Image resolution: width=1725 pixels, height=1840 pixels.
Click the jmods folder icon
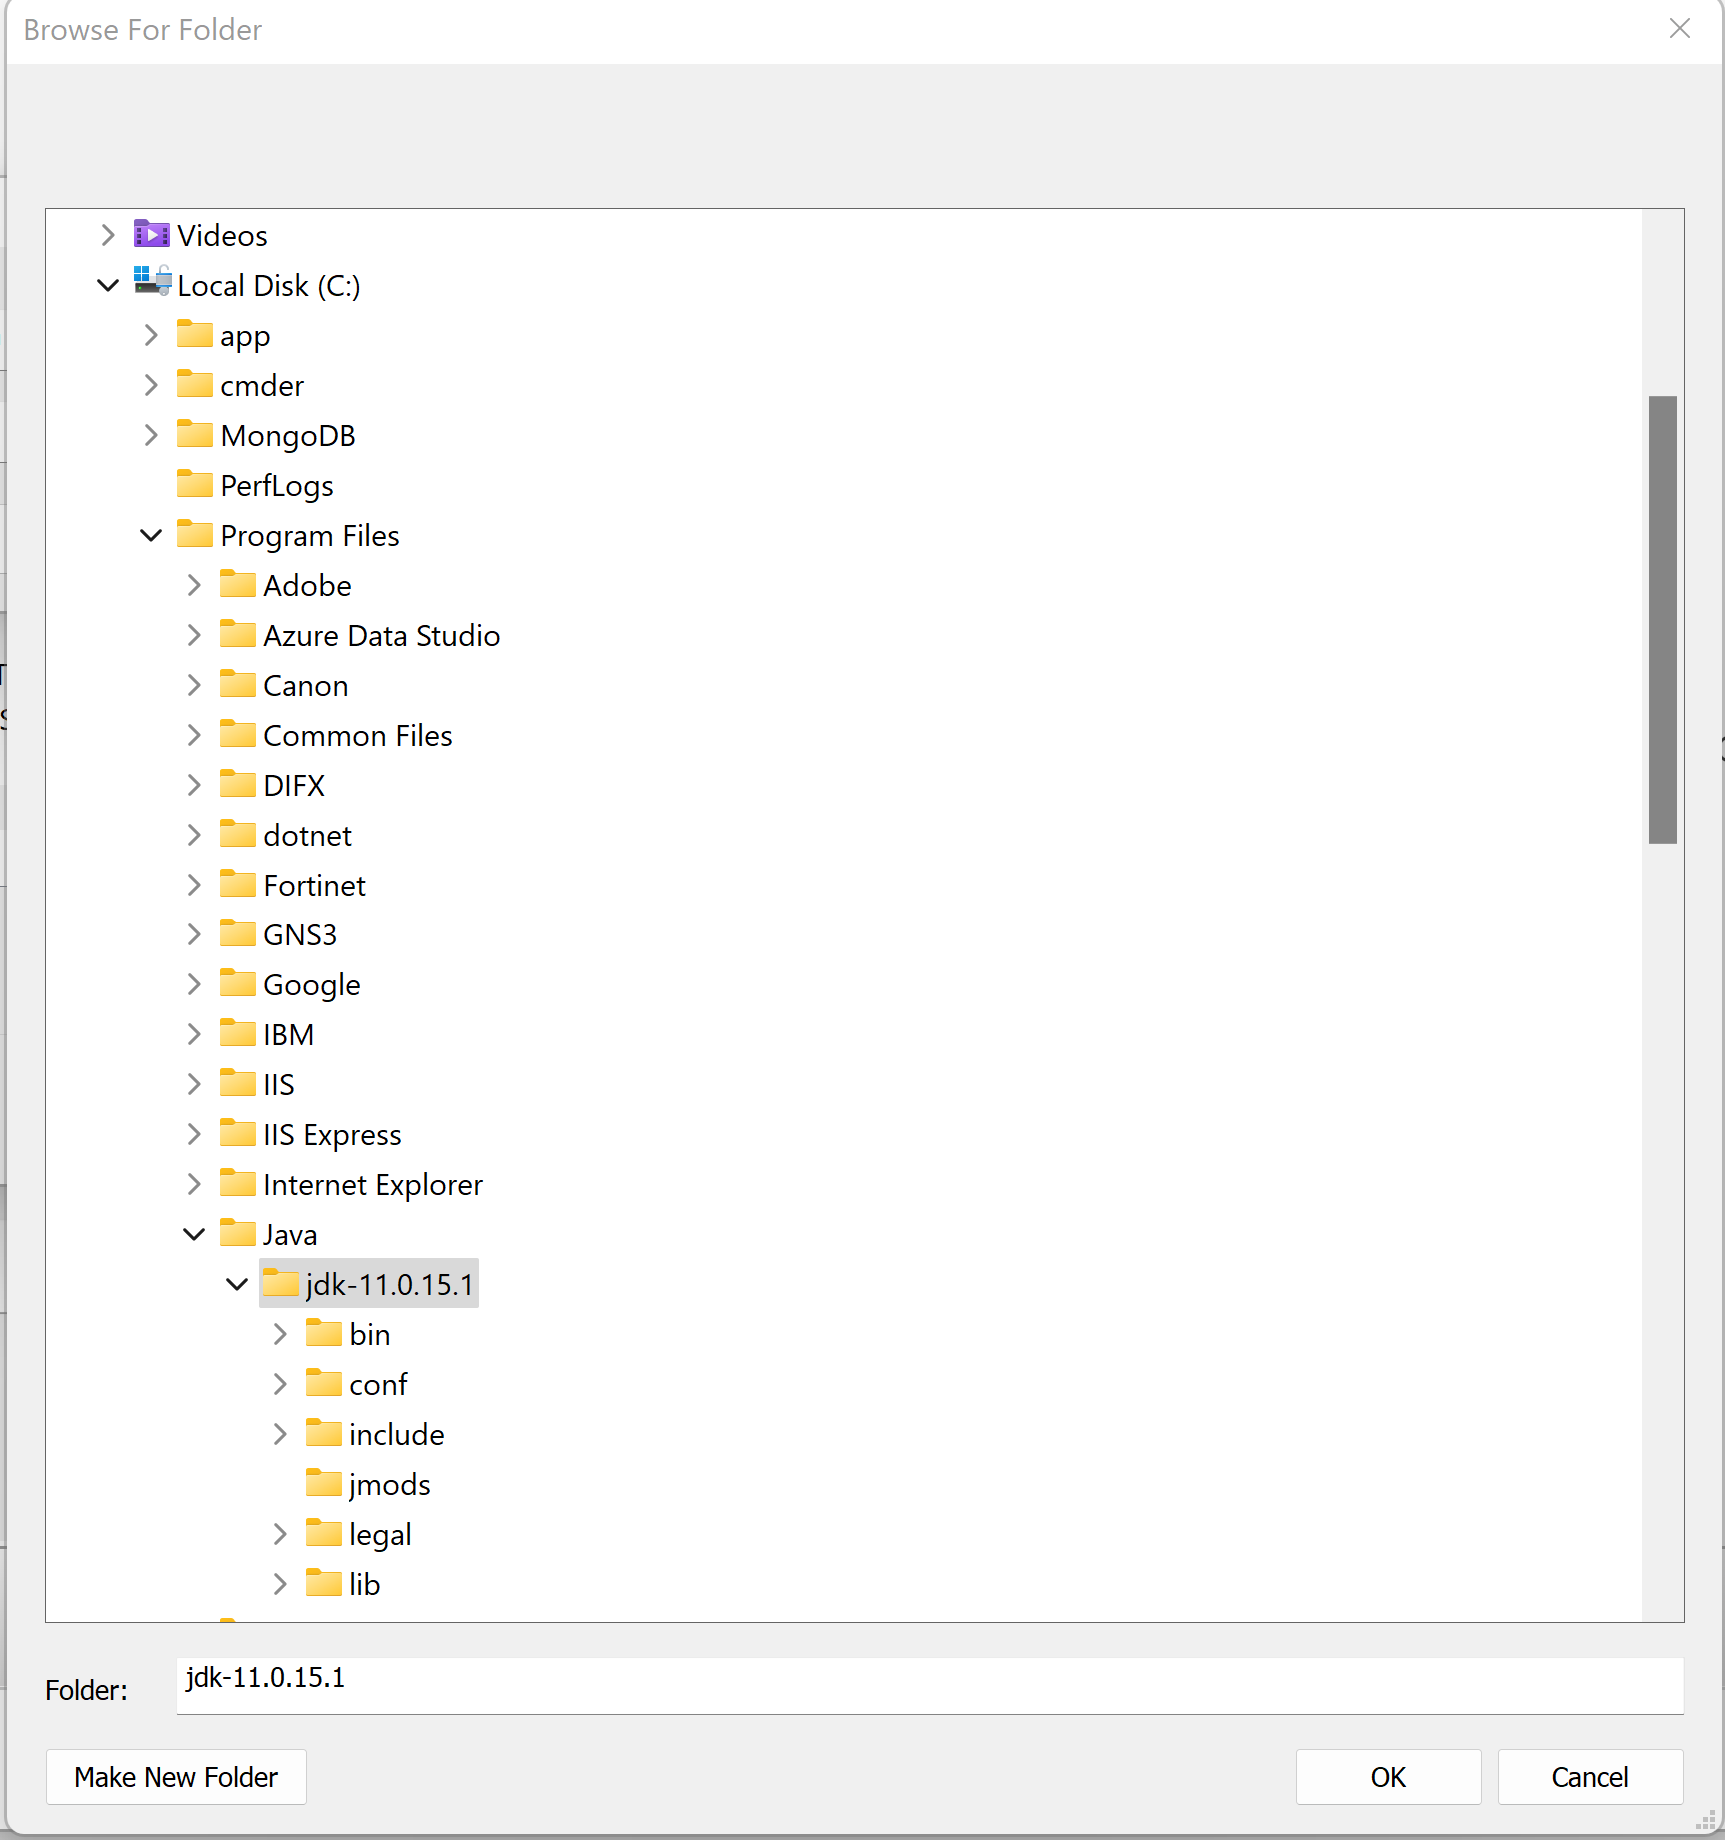(323, 1484)
